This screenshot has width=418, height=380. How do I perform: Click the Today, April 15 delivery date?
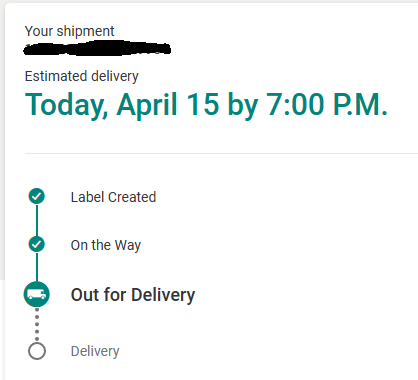[x=122, y=105]
